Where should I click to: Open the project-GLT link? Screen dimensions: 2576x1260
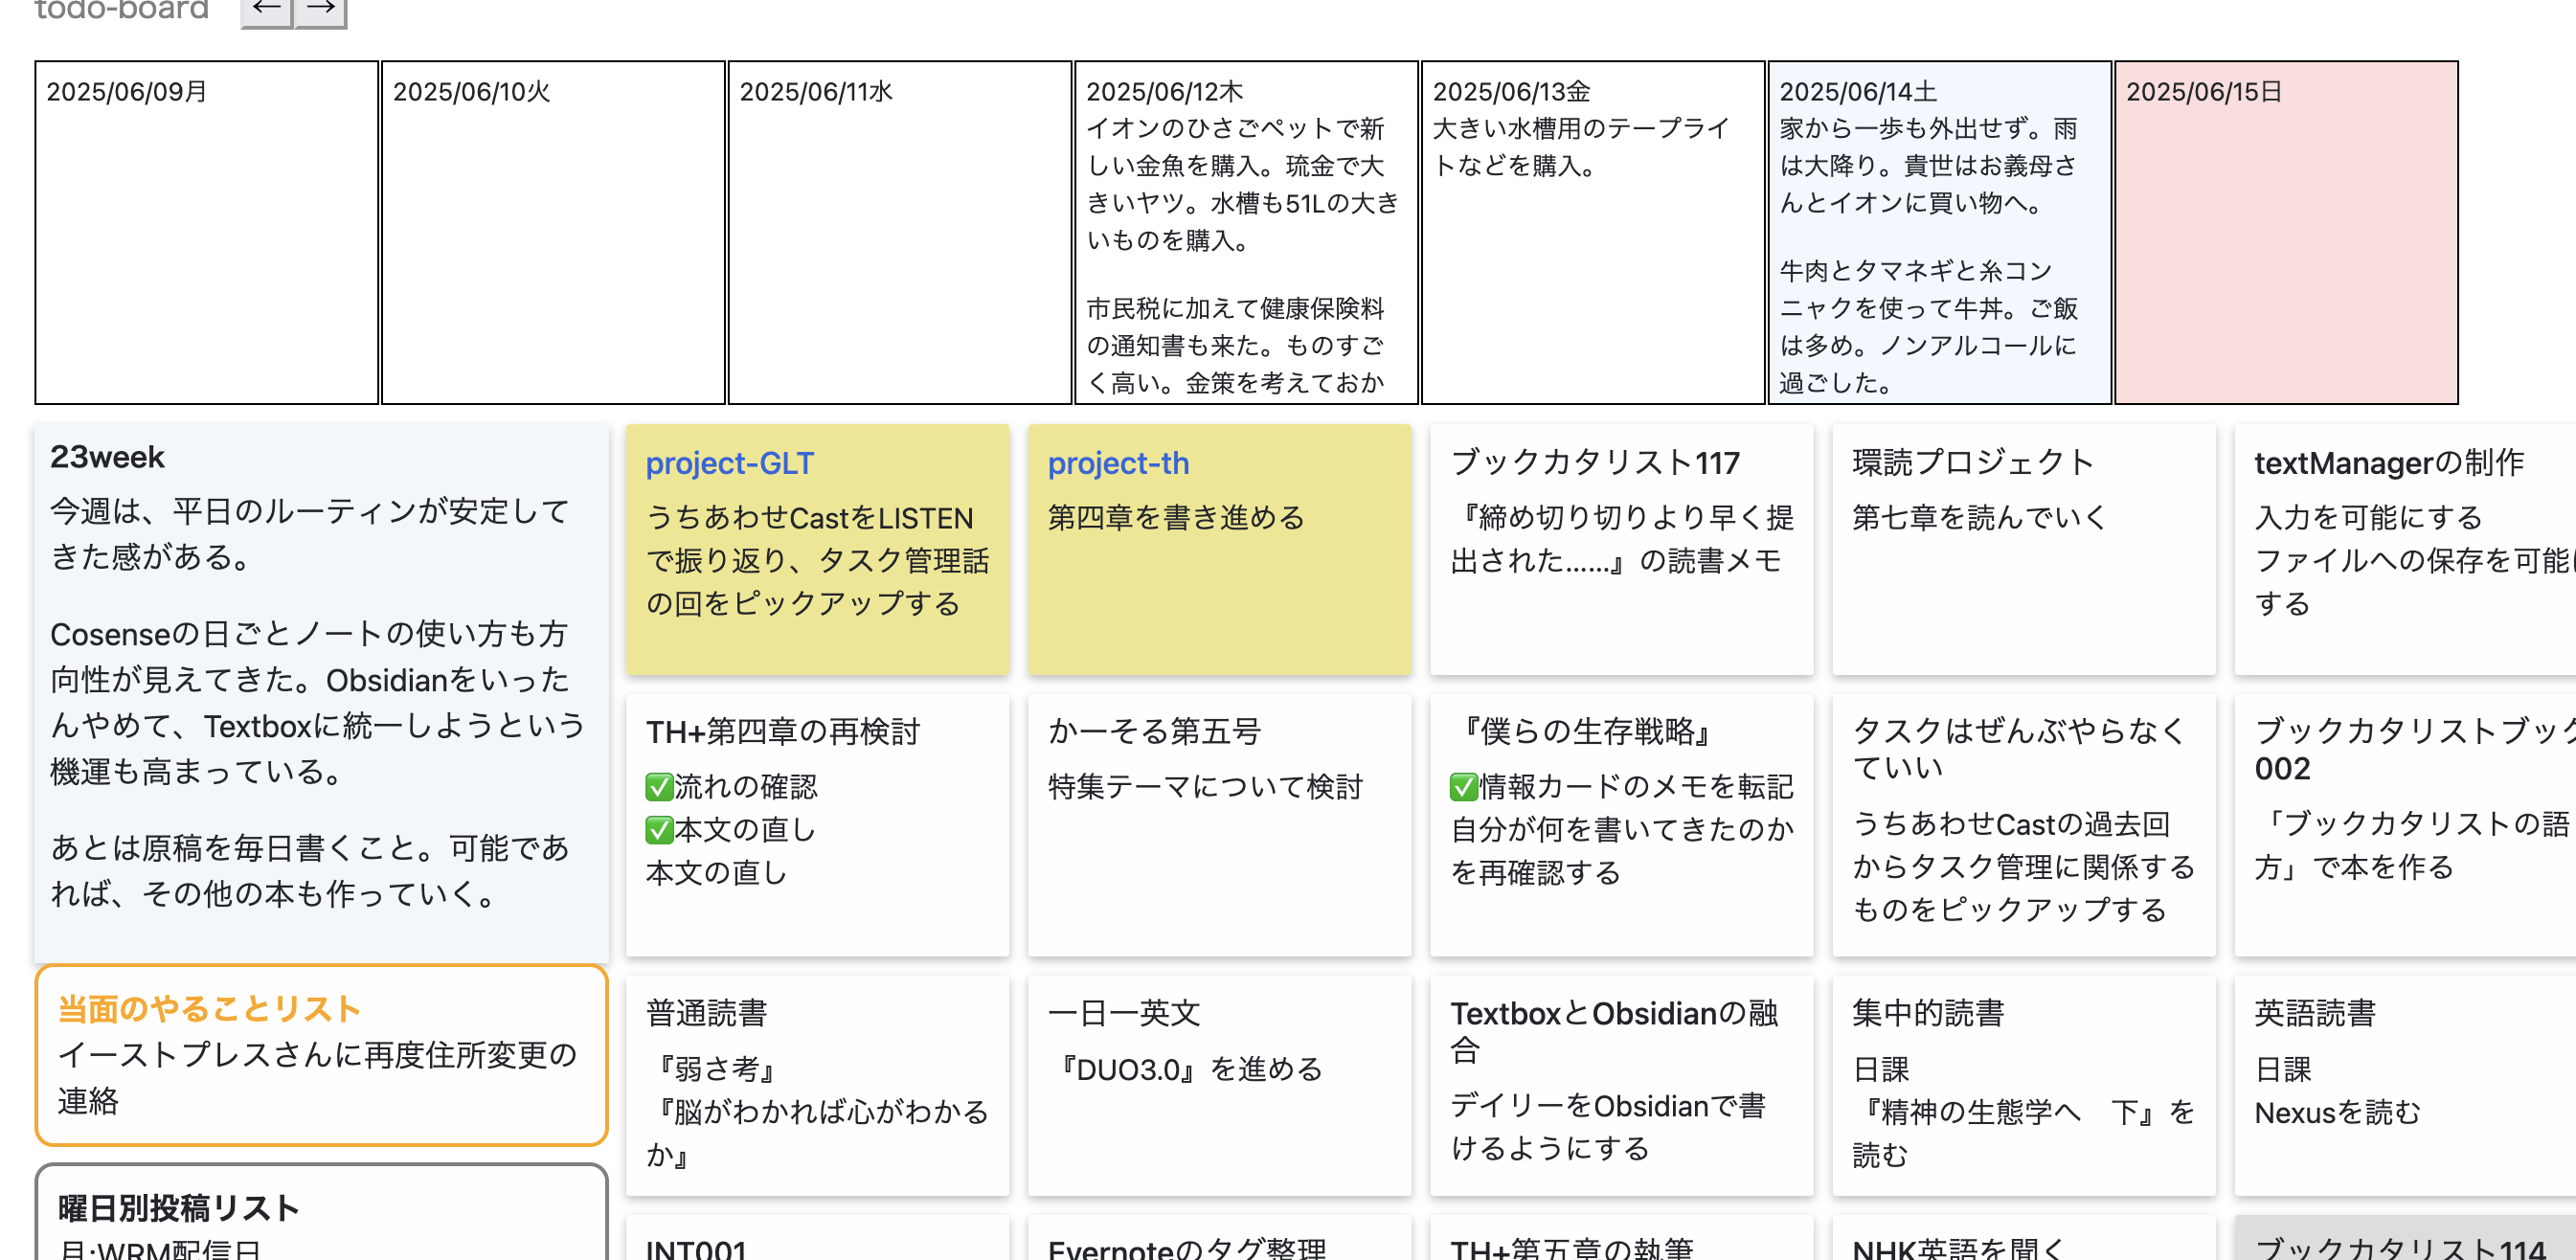click(729, 463)
